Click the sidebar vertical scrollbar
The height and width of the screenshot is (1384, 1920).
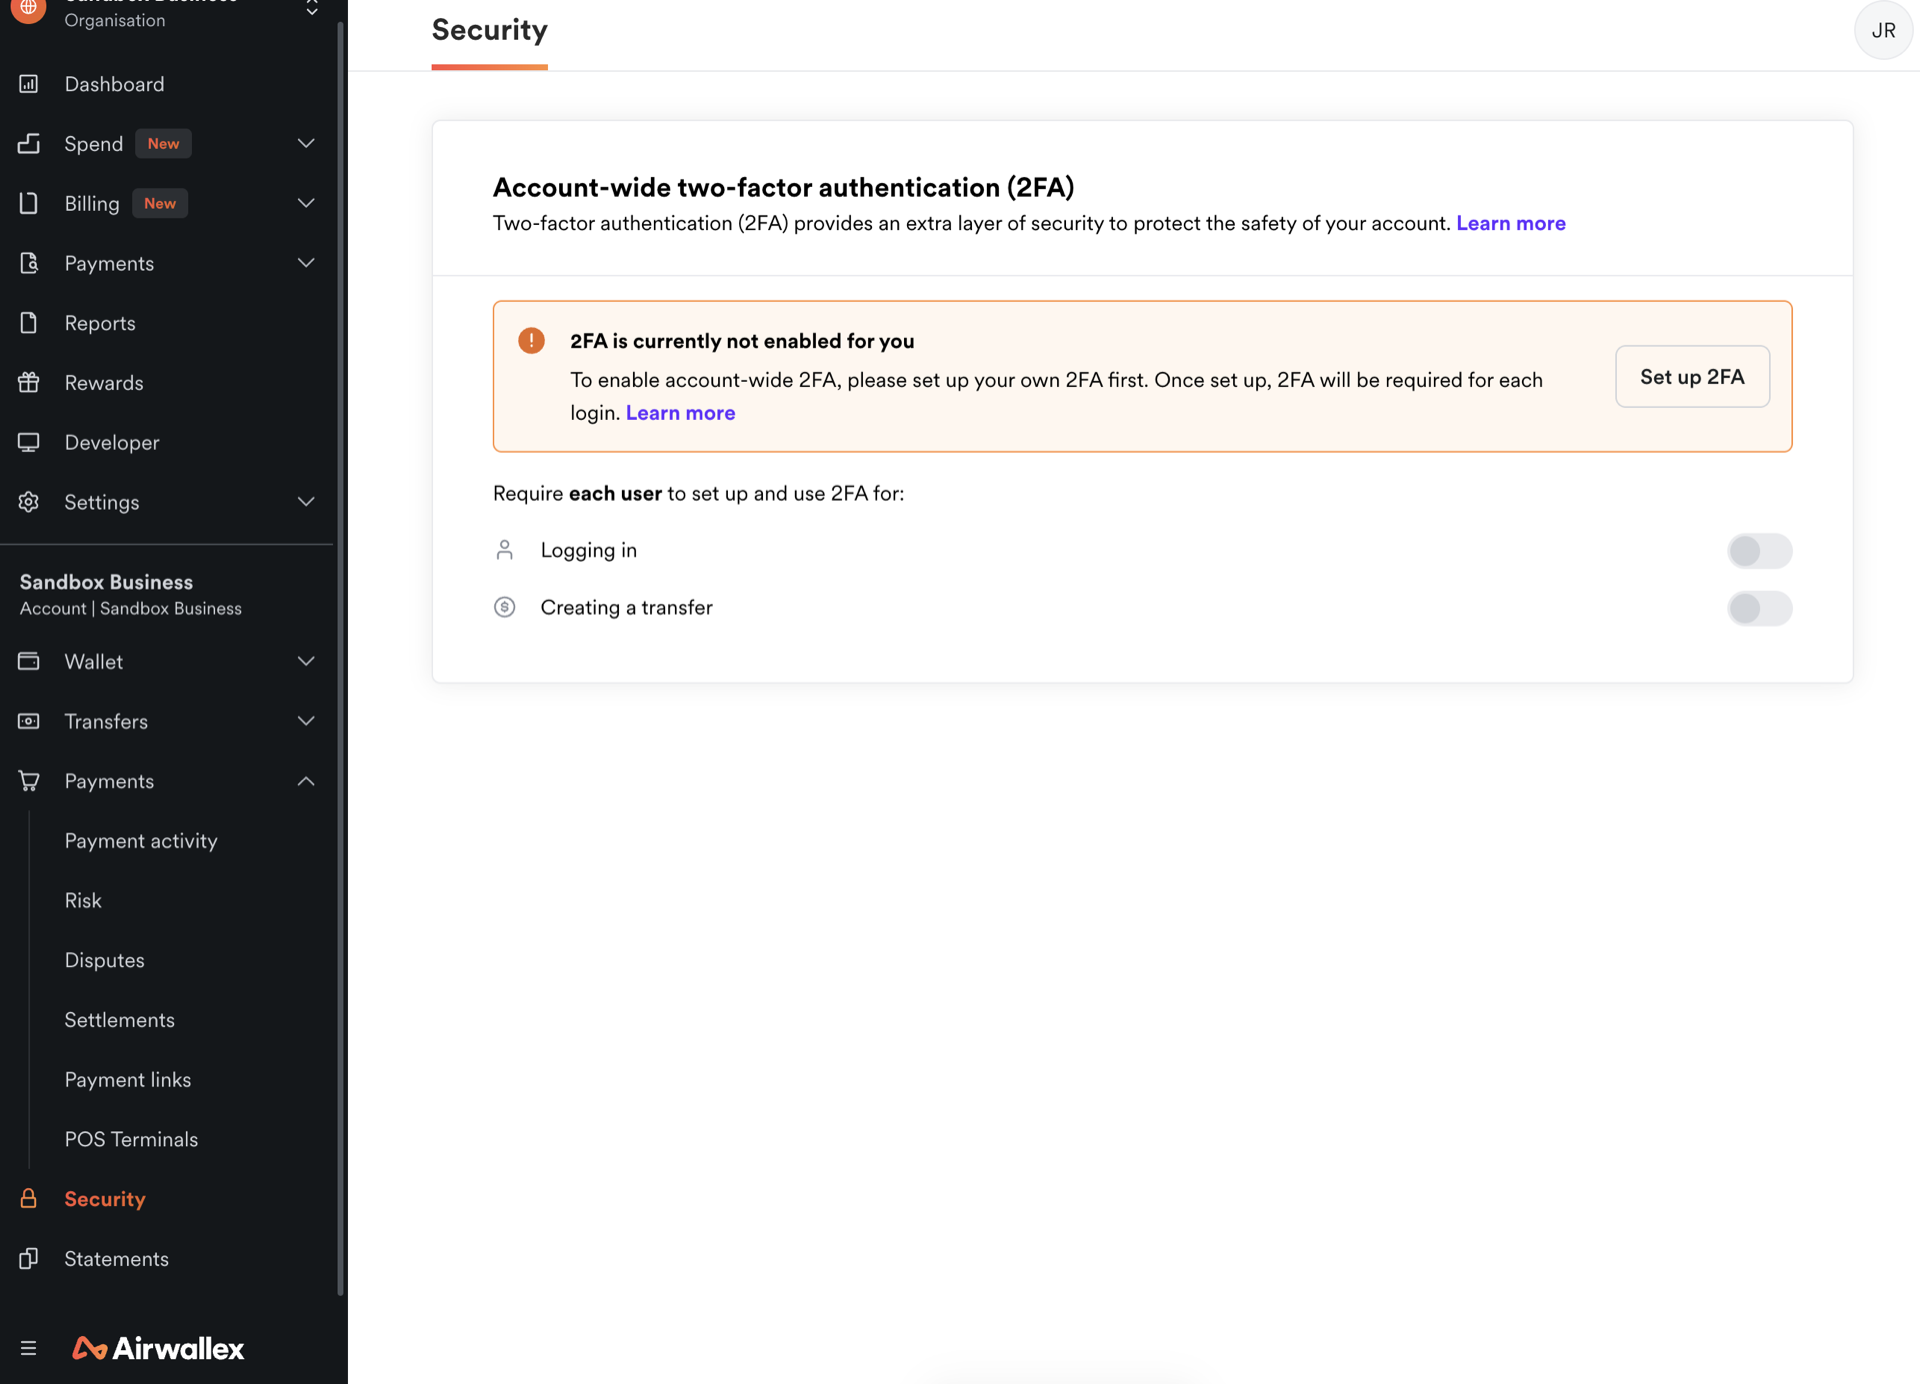click(x=340, y=660)
